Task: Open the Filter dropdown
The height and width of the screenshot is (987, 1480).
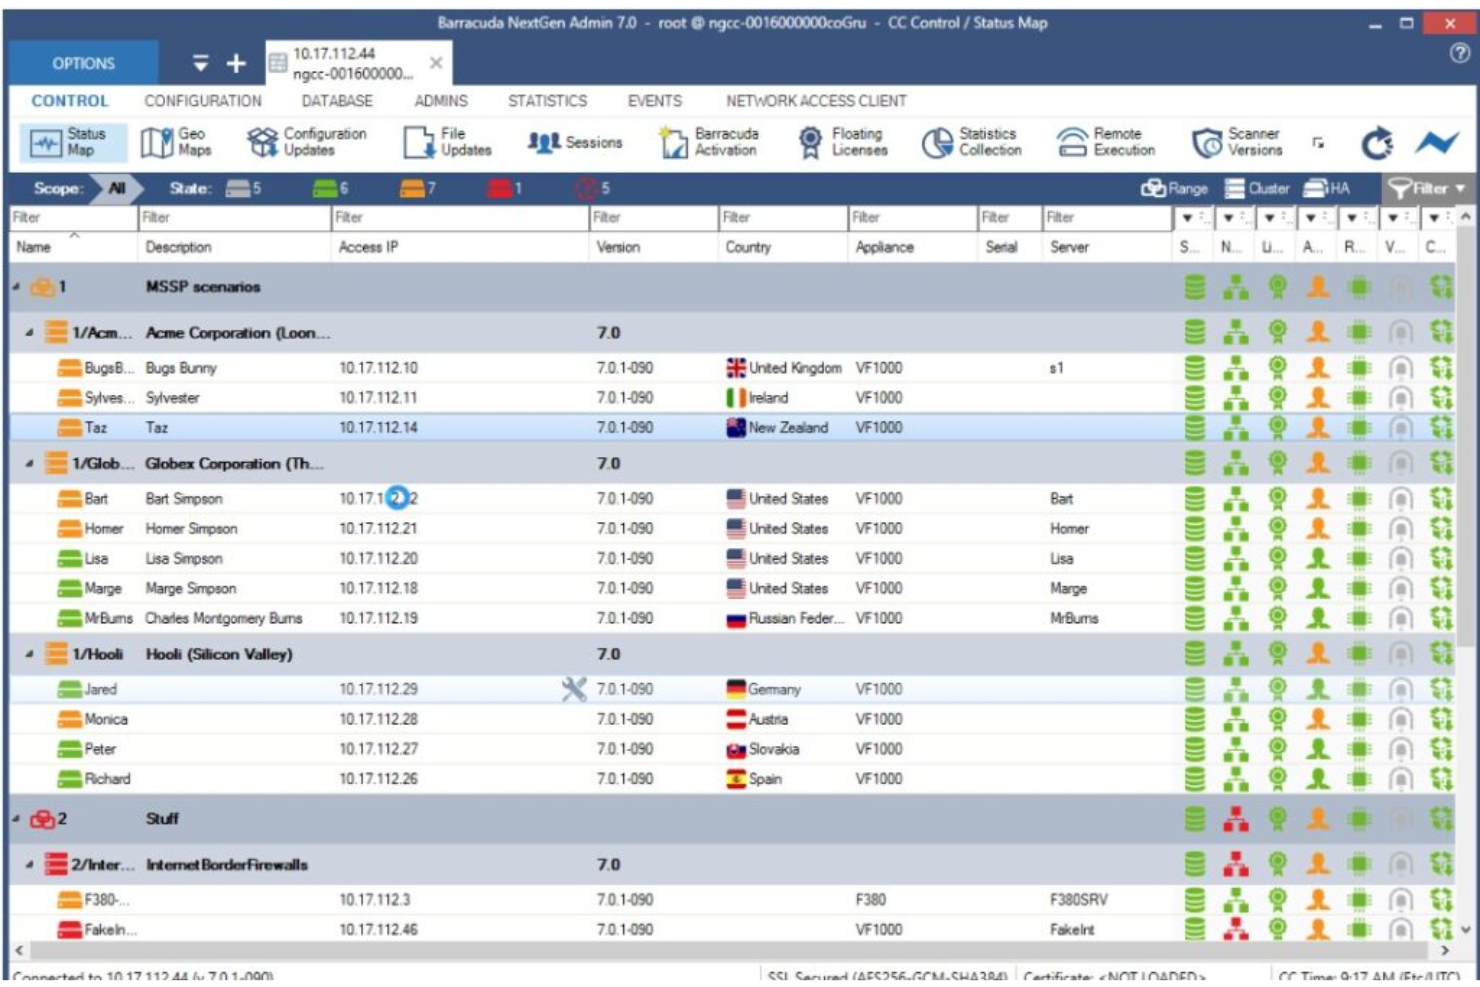Action: coord(1427,188)
